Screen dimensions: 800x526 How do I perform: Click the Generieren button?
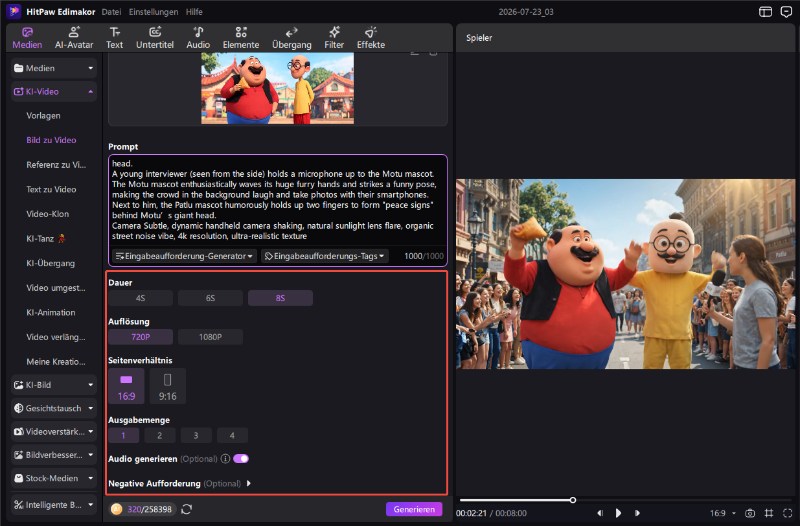tap(414, 509)
